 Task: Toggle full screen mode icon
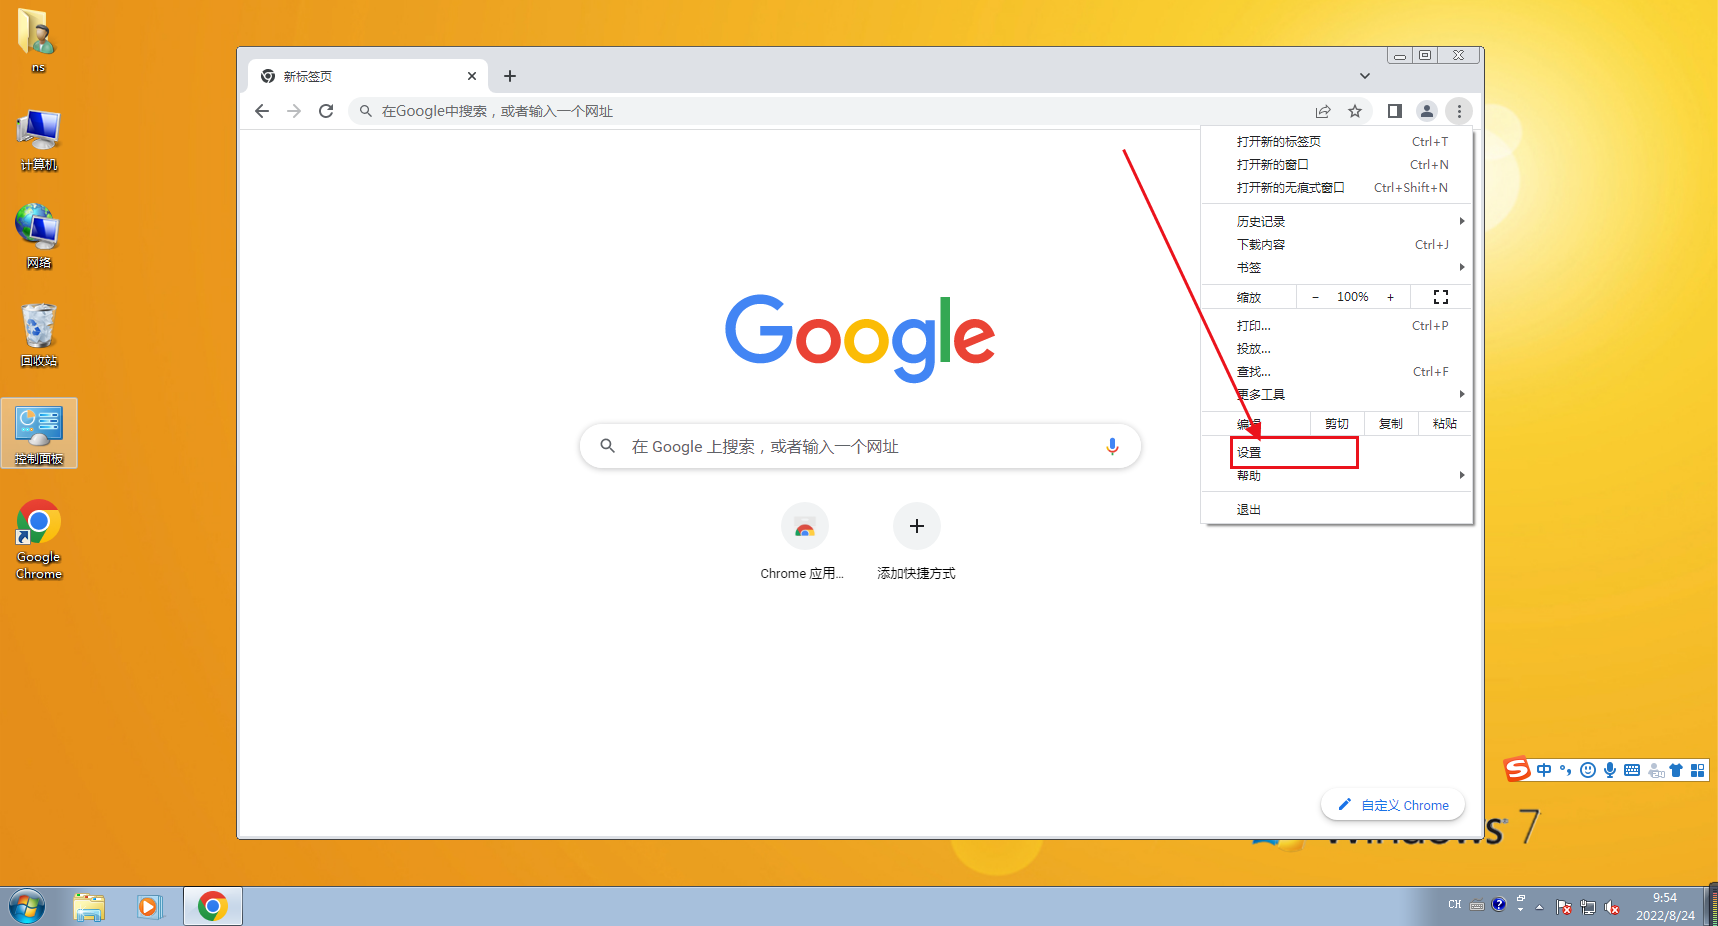click(1441, 297)
